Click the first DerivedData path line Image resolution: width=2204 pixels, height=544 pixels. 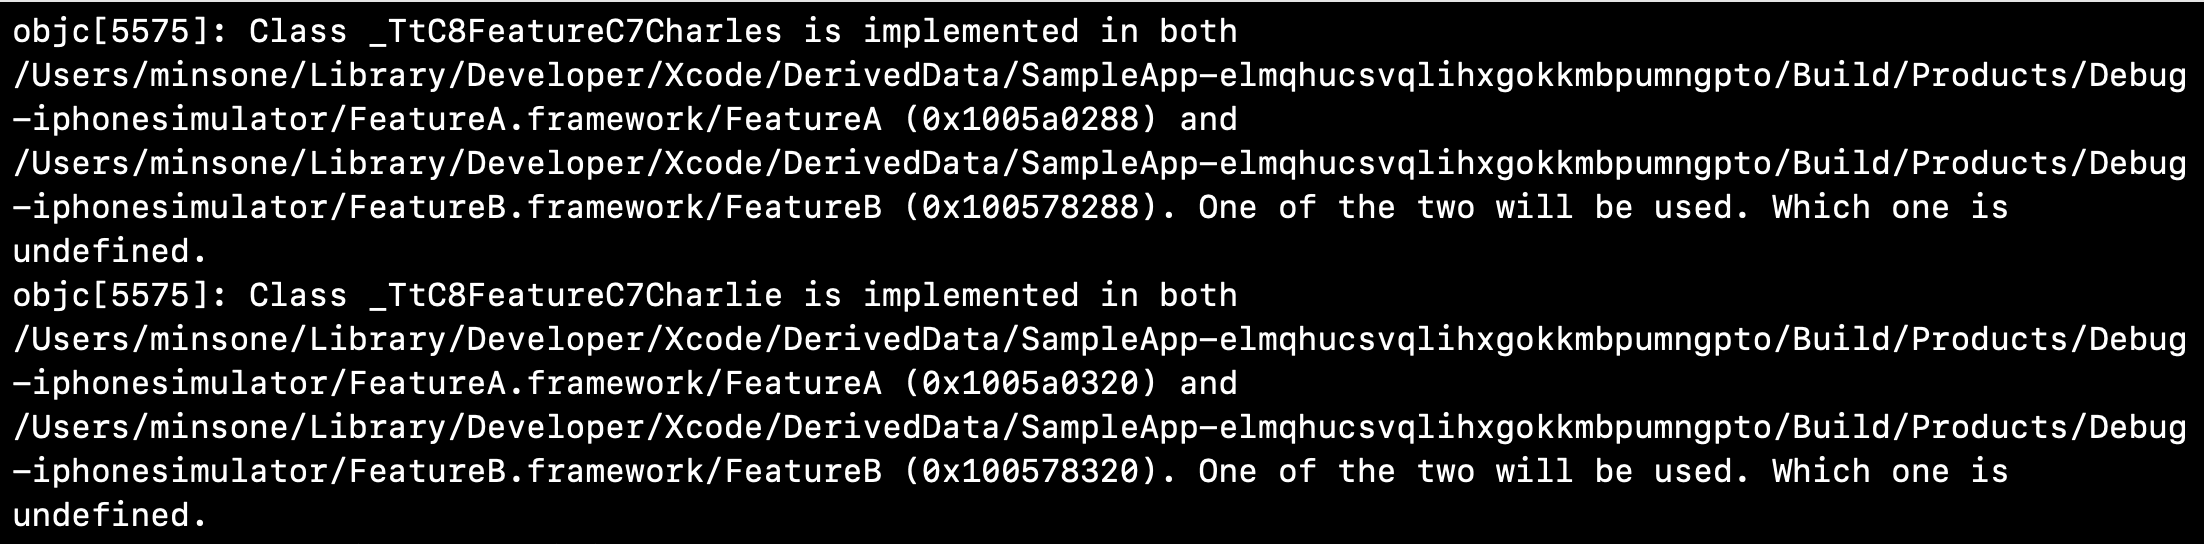tap(1100, 77)
